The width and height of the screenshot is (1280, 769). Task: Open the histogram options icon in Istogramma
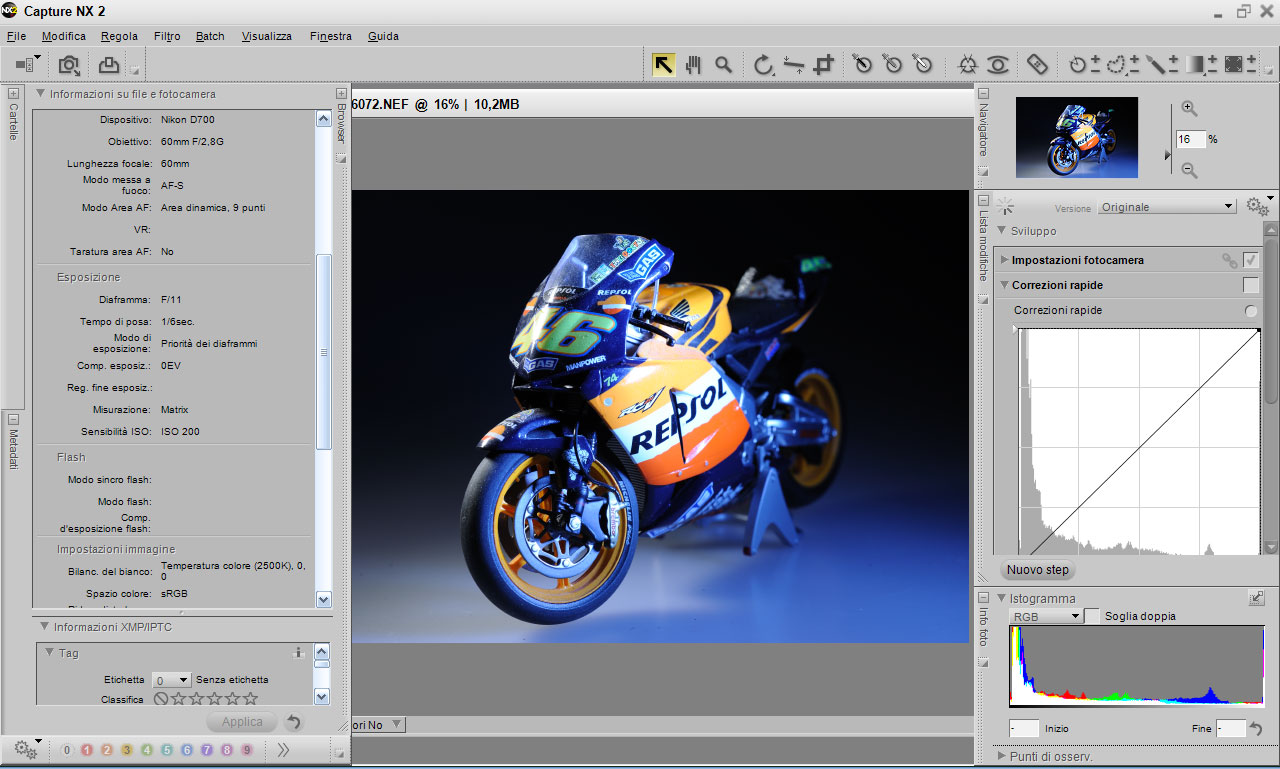(x=1256, y=598)
